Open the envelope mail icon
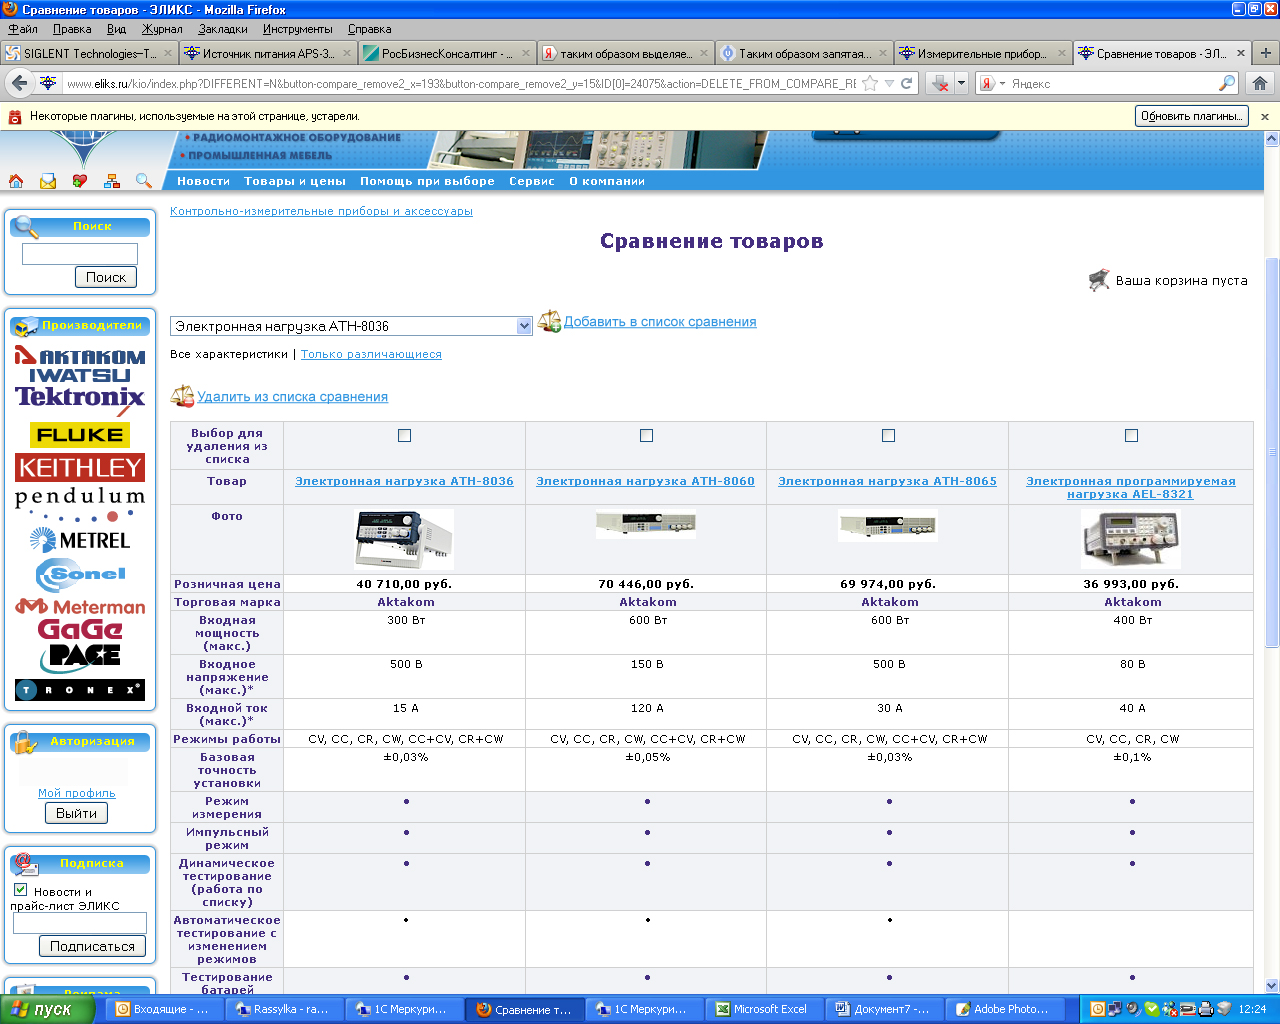 [48, 181]
